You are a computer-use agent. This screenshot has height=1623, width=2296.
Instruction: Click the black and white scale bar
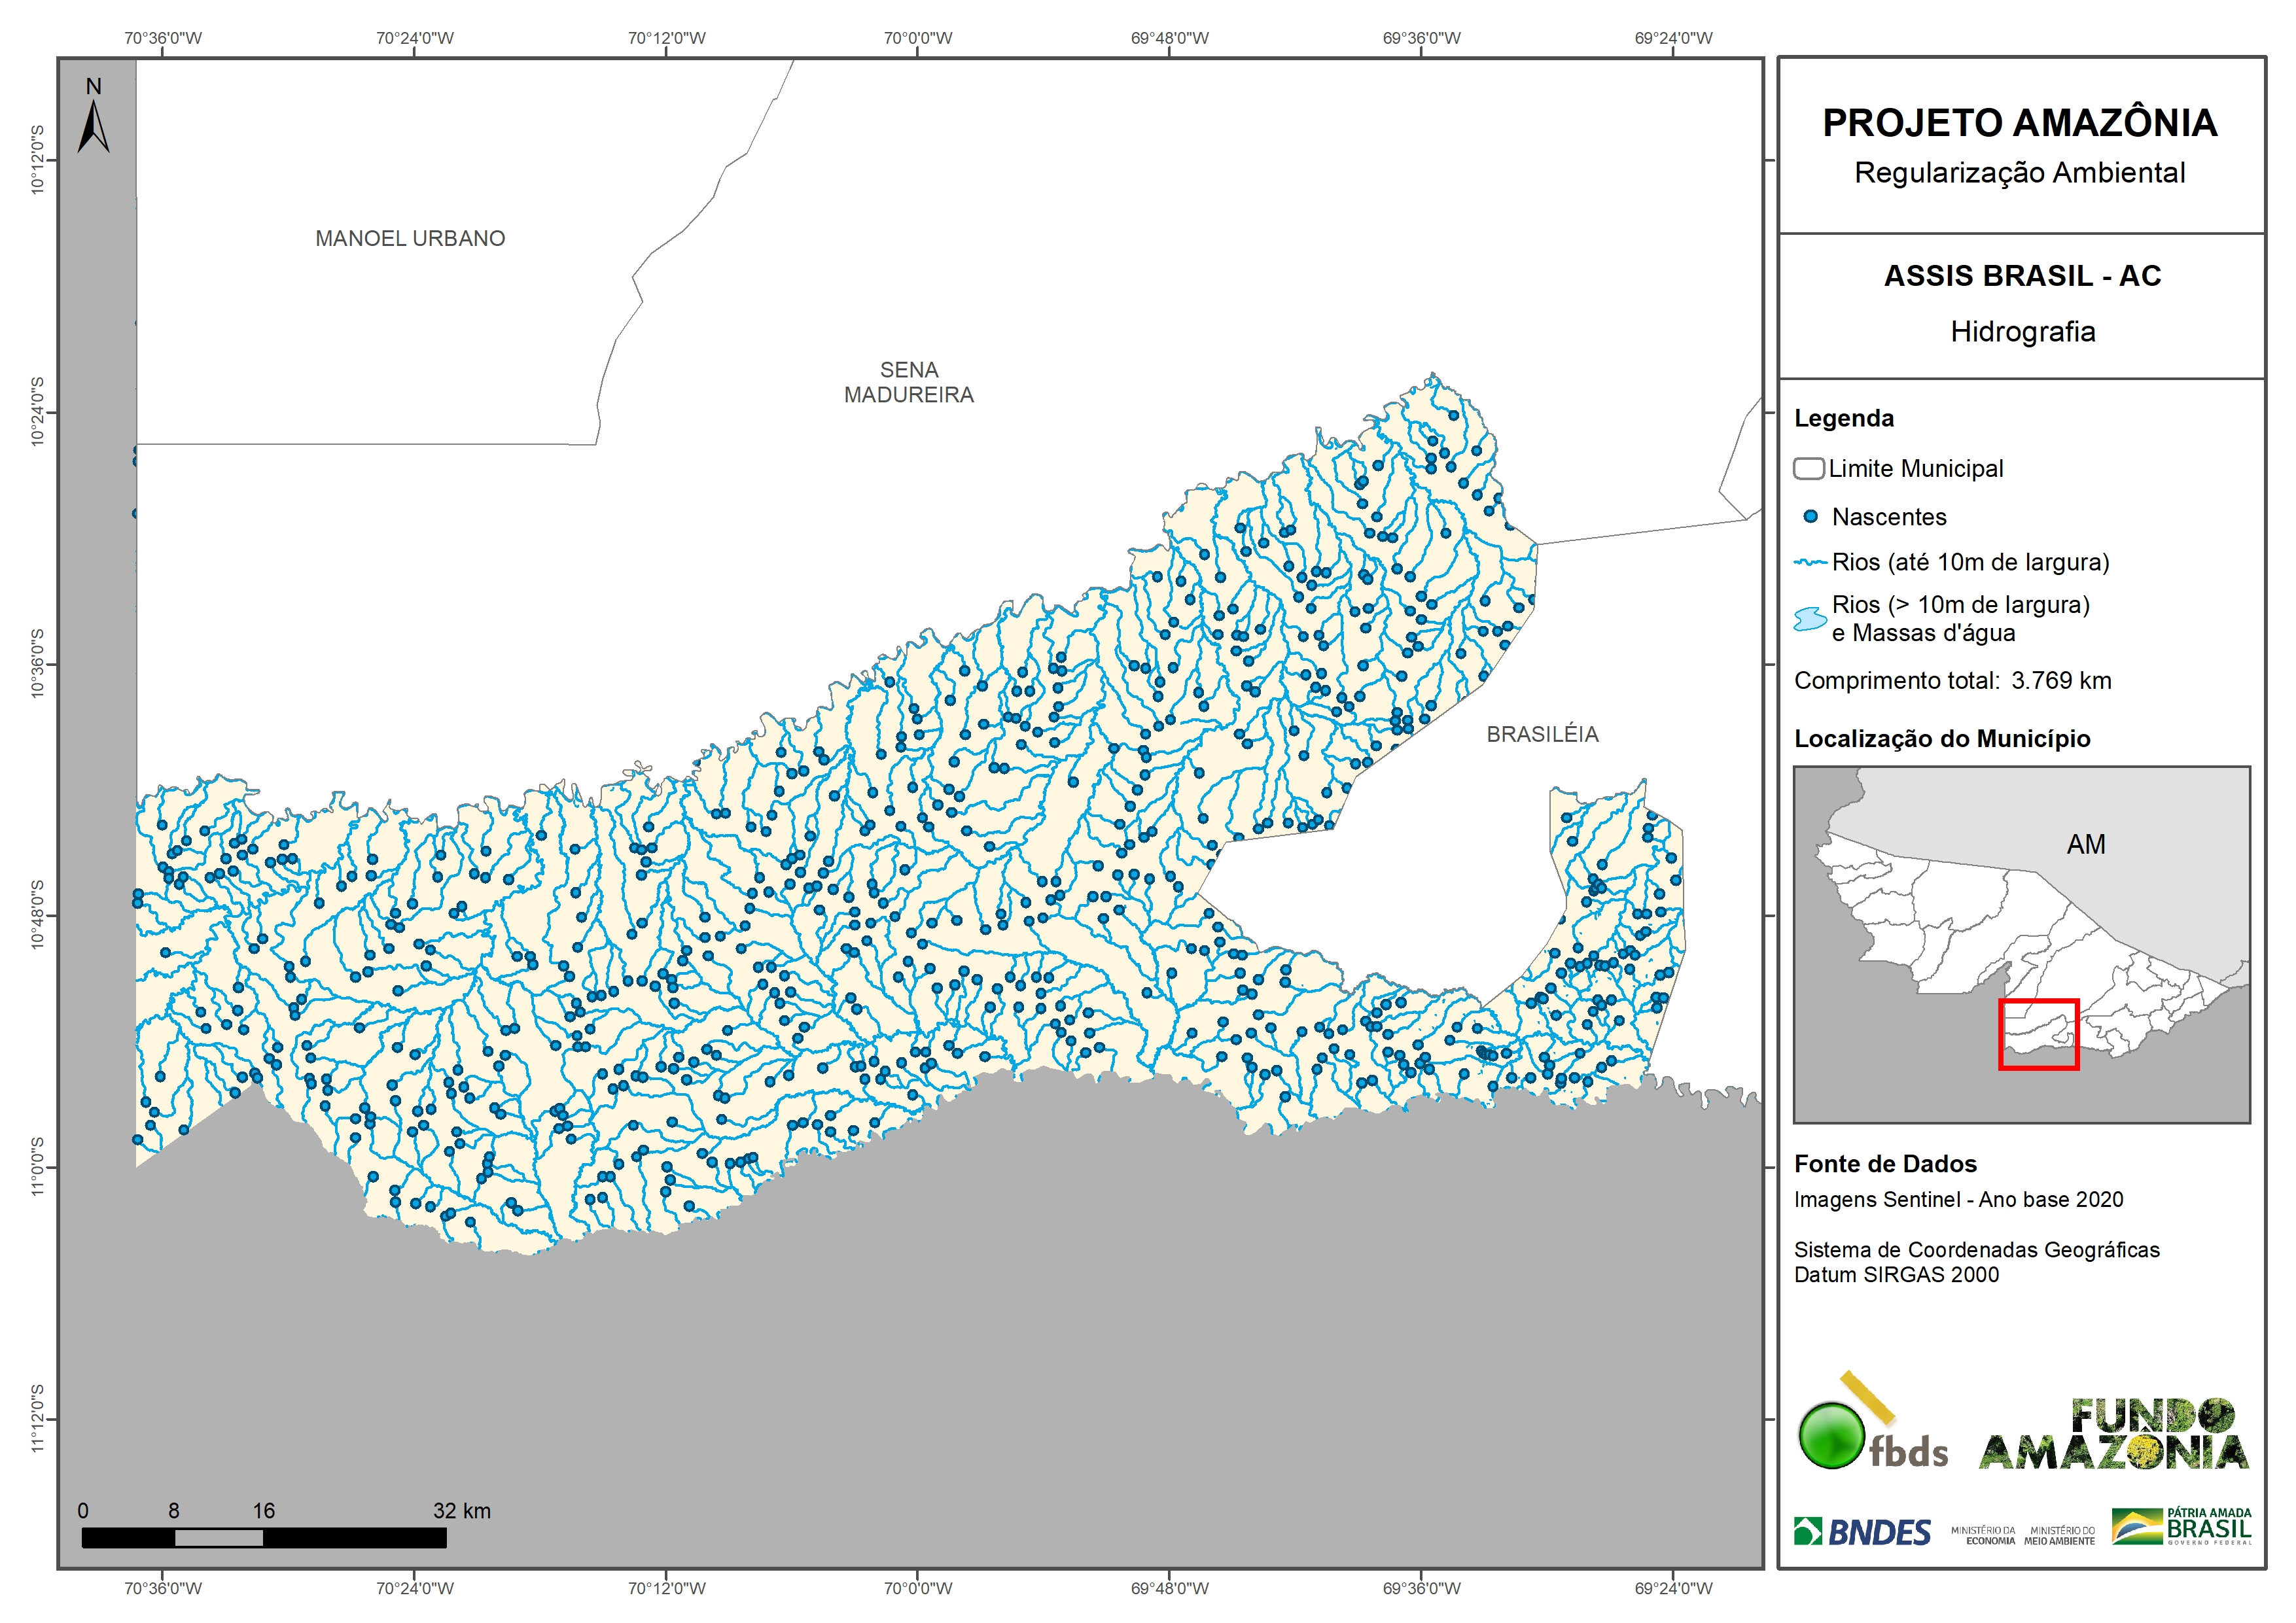coord(264,1538)
